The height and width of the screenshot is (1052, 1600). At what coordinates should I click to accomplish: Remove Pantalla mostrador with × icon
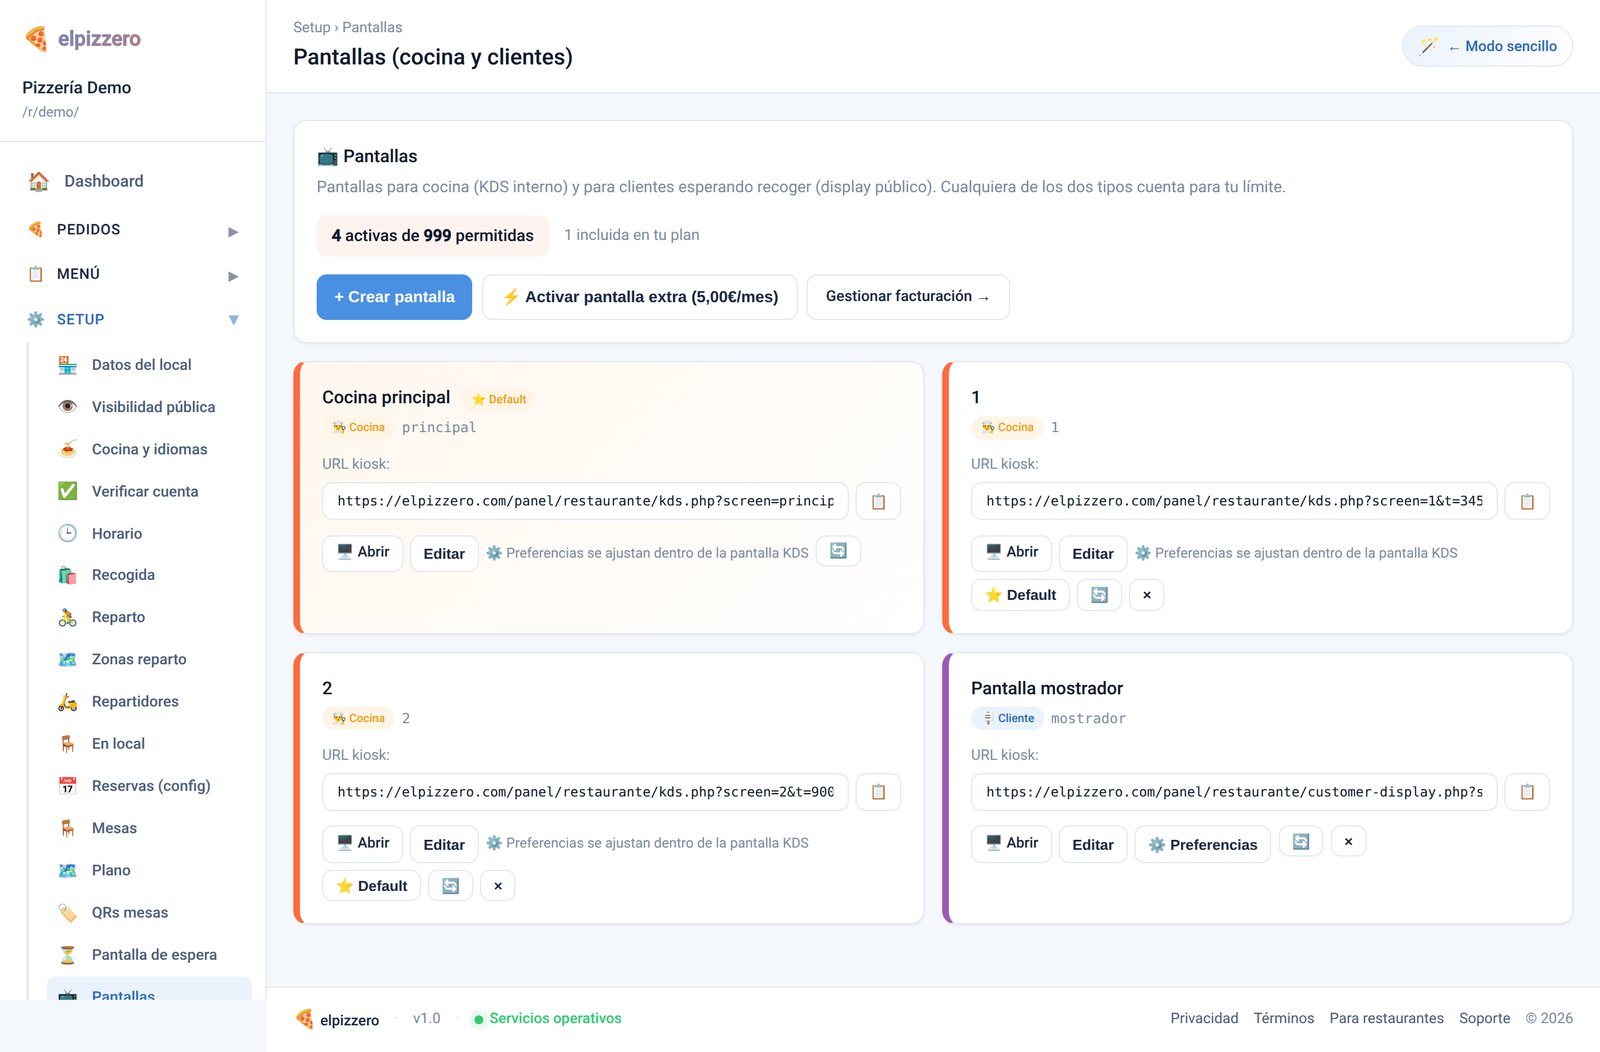[x=1348, y=842]
